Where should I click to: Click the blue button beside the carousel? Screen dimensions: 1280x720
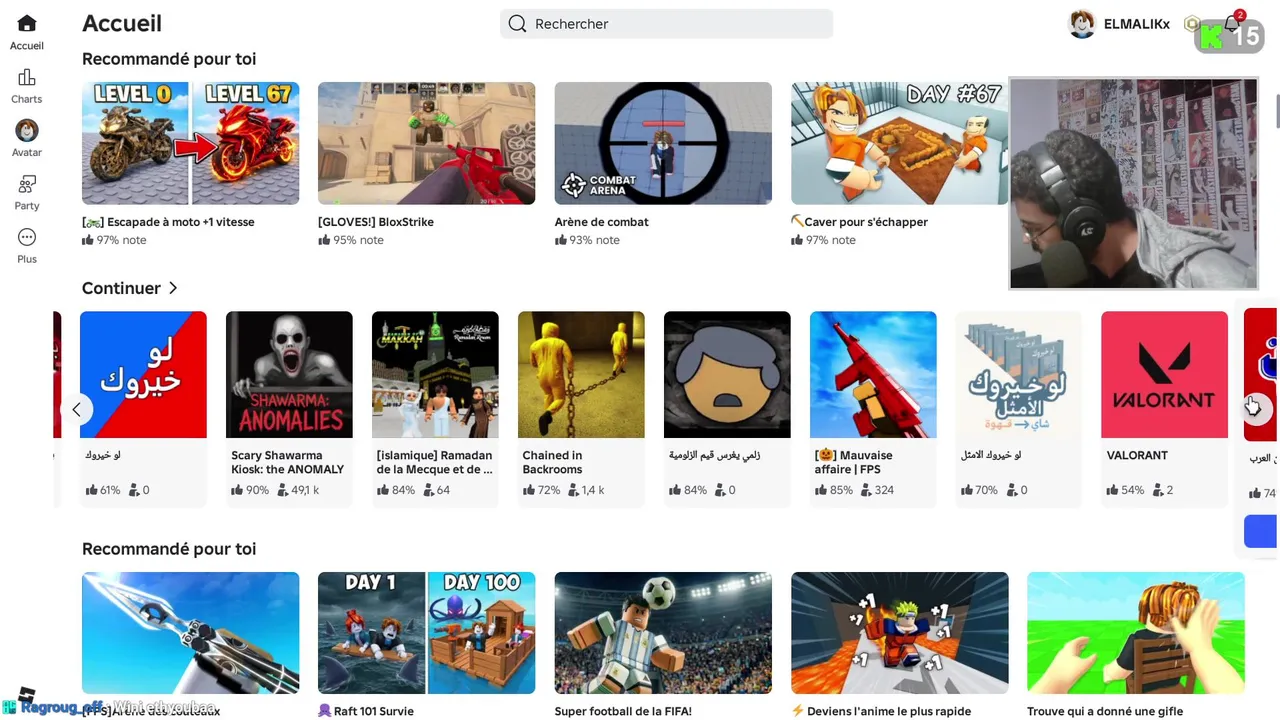tap(1260, 532)
